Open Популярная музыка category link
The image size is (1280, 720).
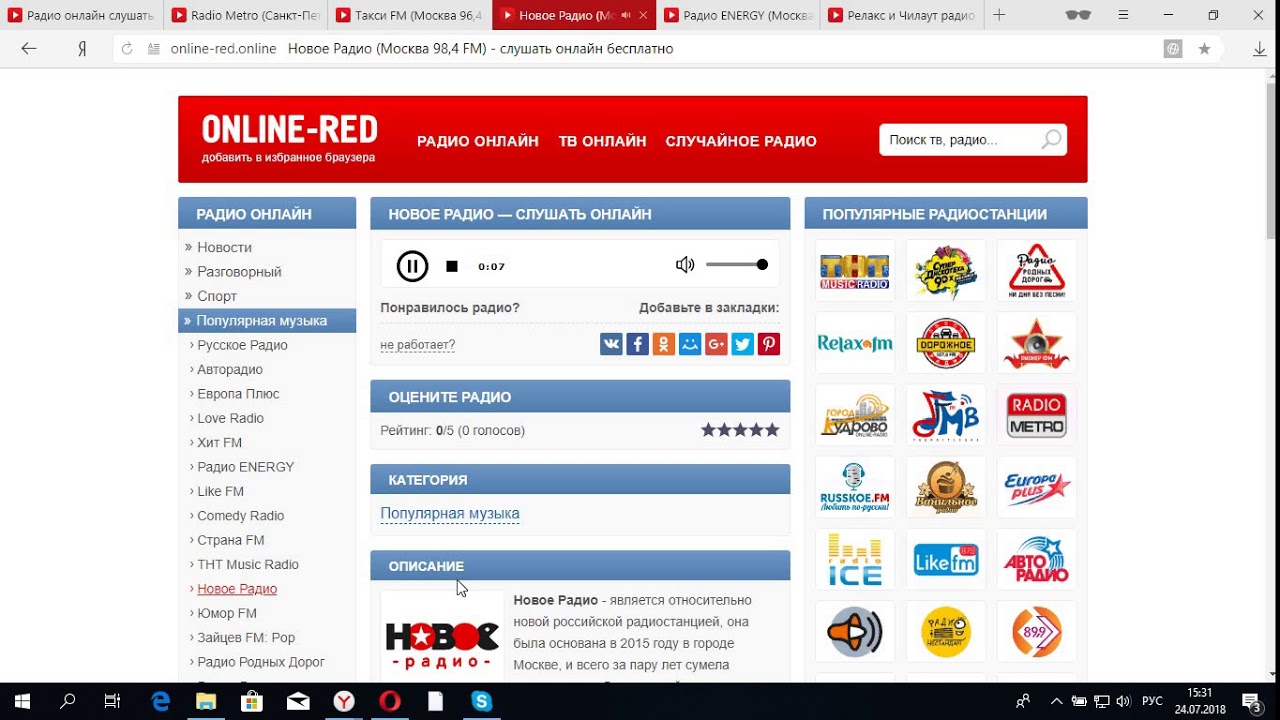pos(450,513)
